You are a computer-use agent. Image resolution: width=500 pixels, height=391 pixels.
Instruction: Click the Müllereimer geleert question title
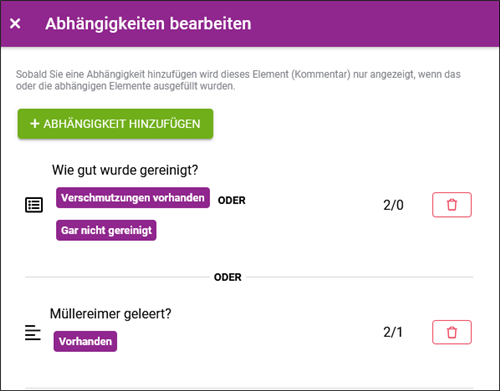tap(111, 314)
